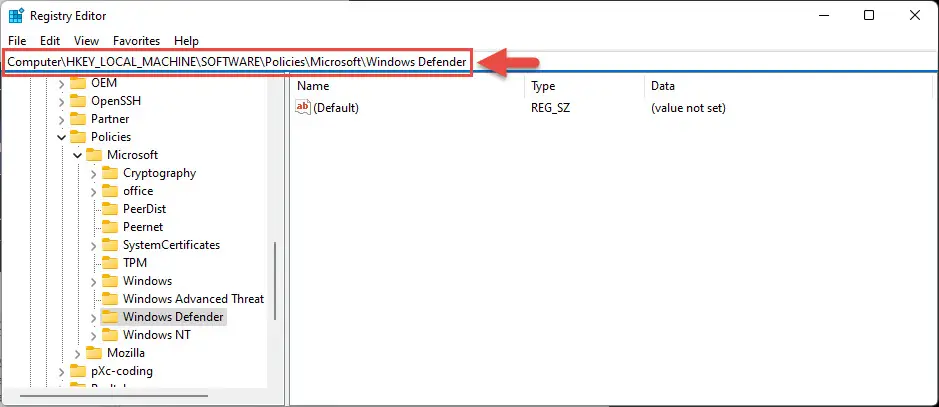Screen dimensions: 939x407
Task: Click the OEM folder icon
Action: (x=78, y=83)
